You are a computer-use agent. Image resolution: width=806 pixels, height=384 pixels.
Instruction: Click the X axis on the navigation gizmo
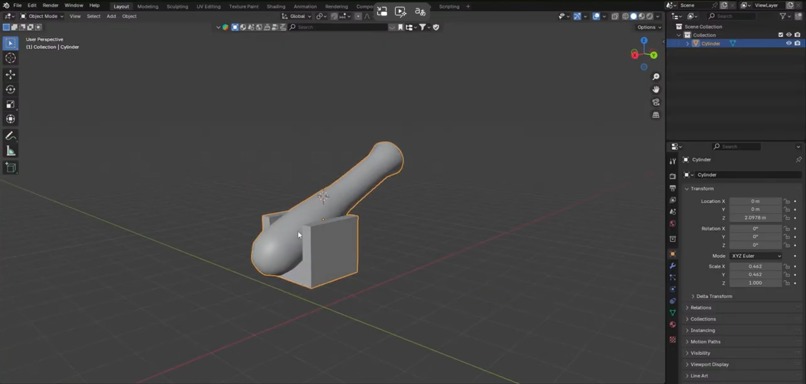pos(634,55)
